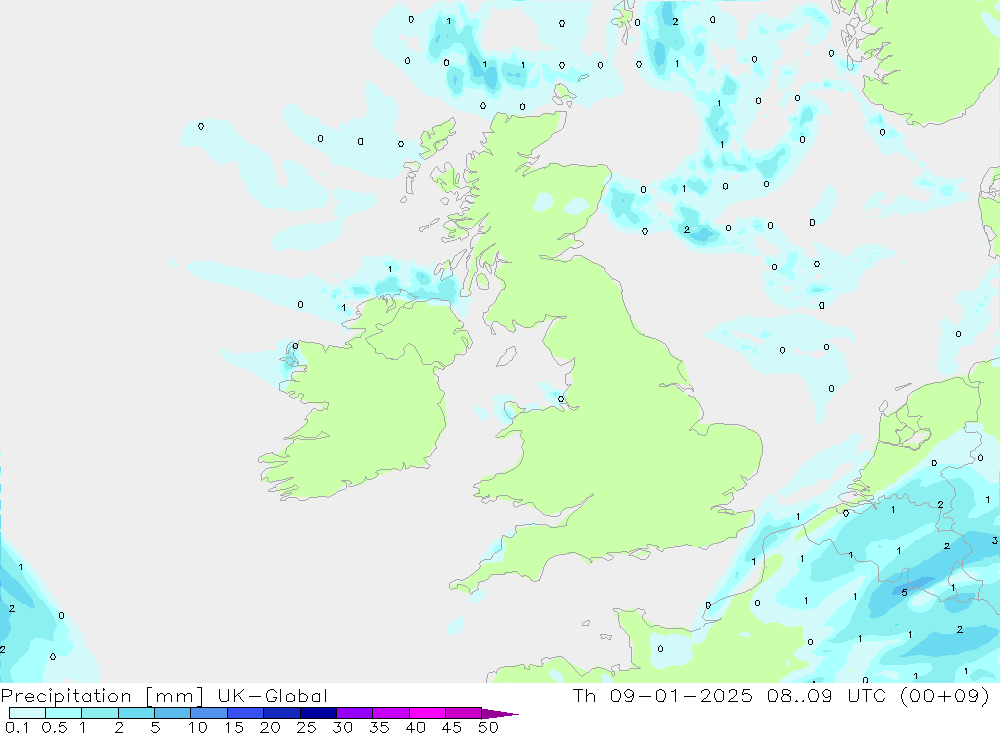Click the 1–2 mm legend swatch
Viewport: 1000px width, 733px height.
click(x=100, y=713)
